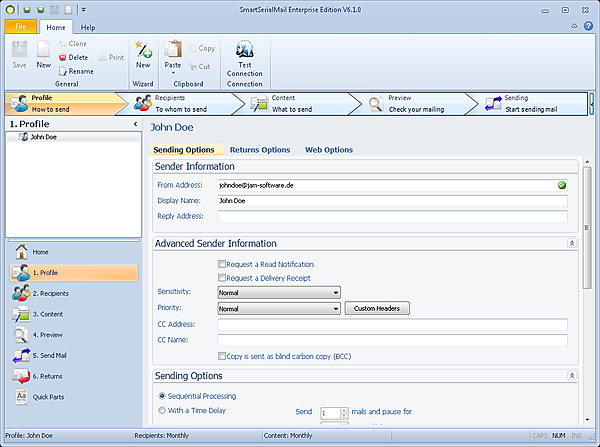600x447 pixels.
Task: Enable Request a Read Notification
Action: (x=222, y=264)
